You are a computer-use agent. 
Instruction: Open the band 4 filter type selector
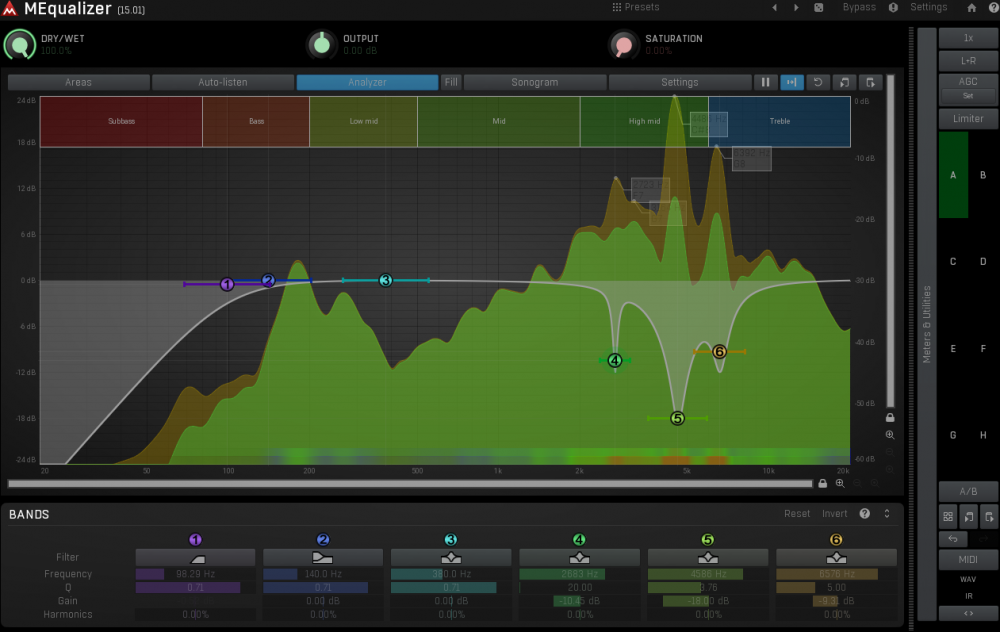click(x=579, y=558)
